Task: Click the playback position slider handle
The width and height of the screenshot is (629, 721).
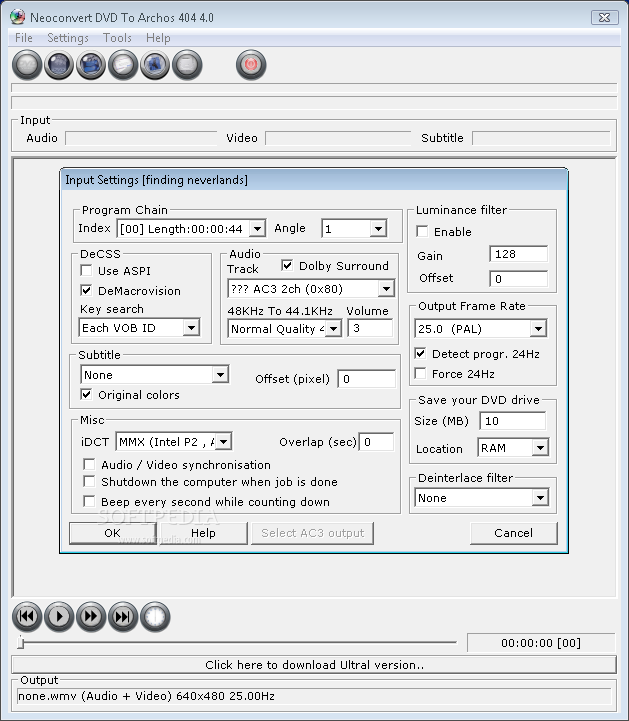Action: pos(19,643)
